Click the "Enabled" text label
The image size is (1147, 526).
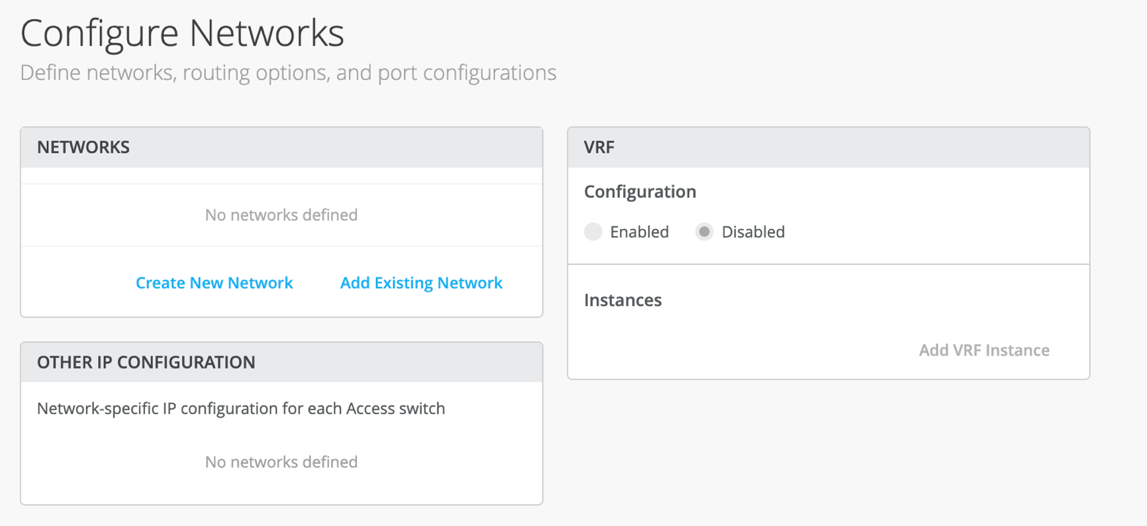(x=639, y=232)
